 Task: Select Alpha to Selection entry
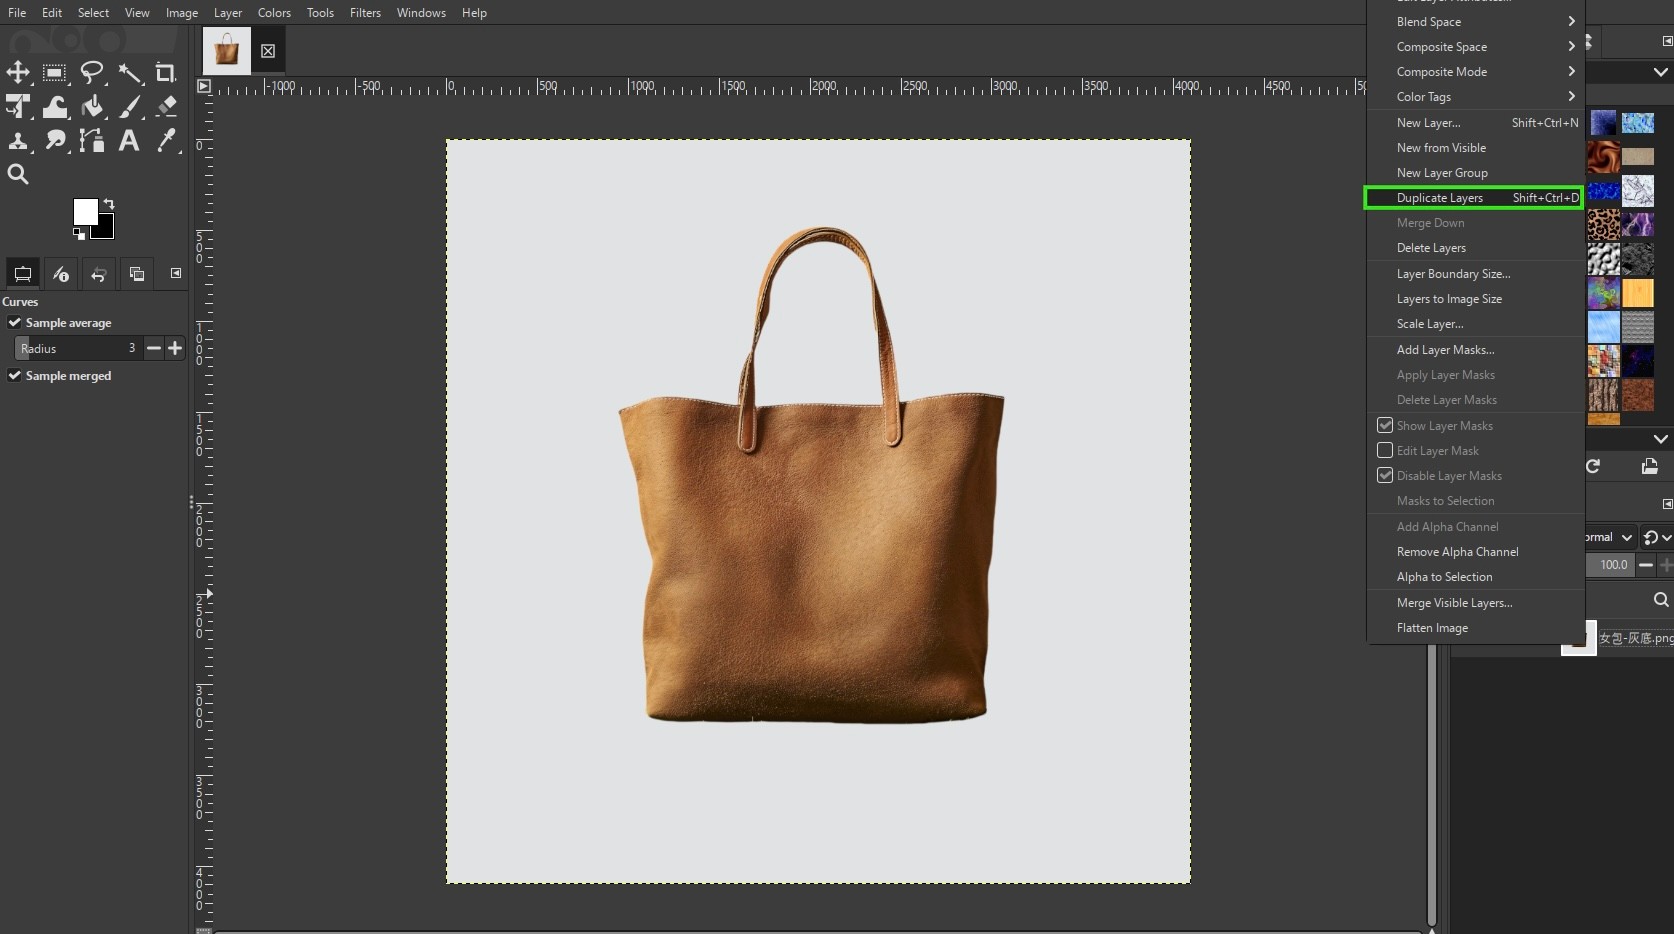1475,577
